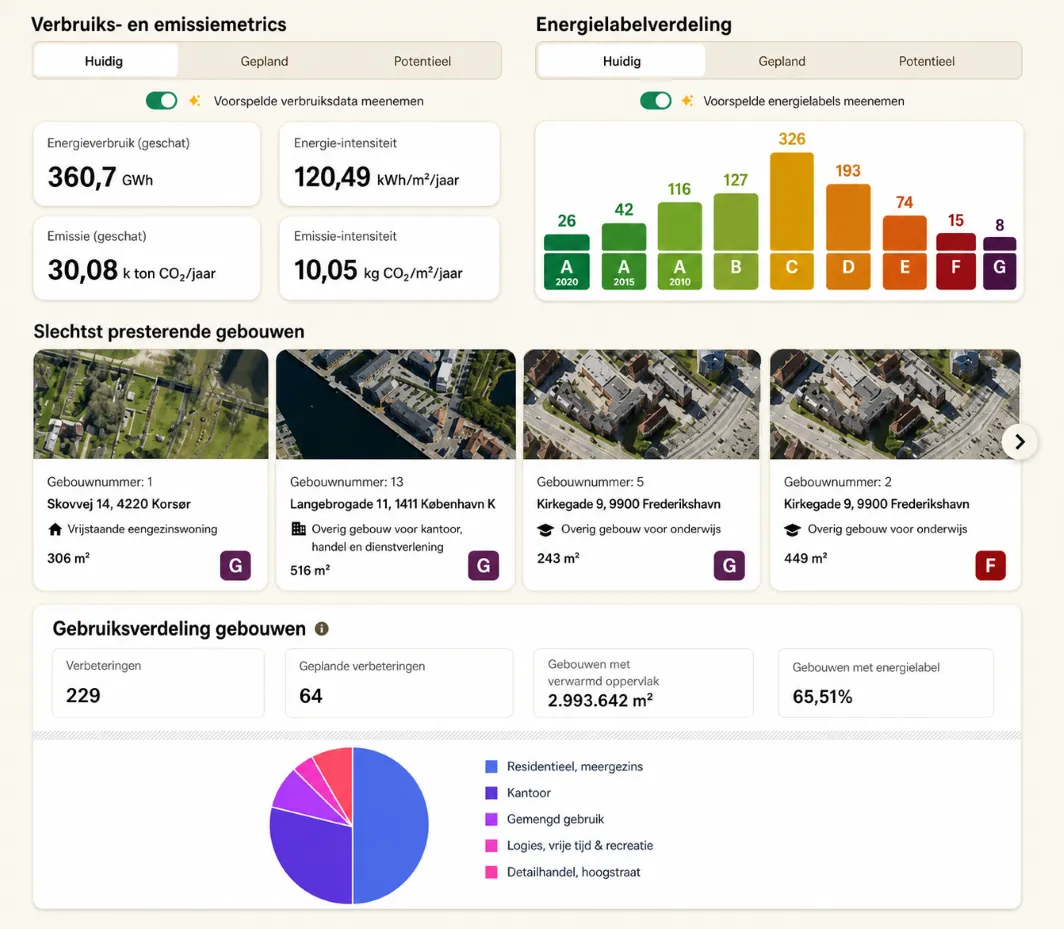
Task: Open the Emissie-intensiteit metric card
Action: [390, 258]
